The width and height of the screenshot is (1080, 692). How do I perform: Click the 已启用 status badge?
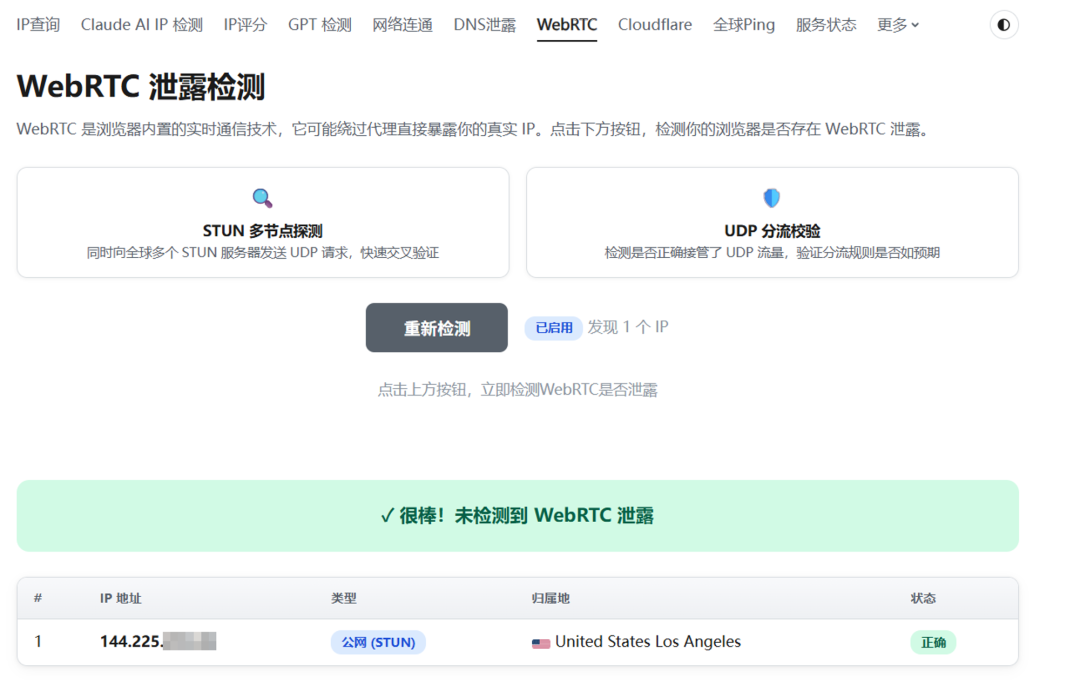click(554, 328)
